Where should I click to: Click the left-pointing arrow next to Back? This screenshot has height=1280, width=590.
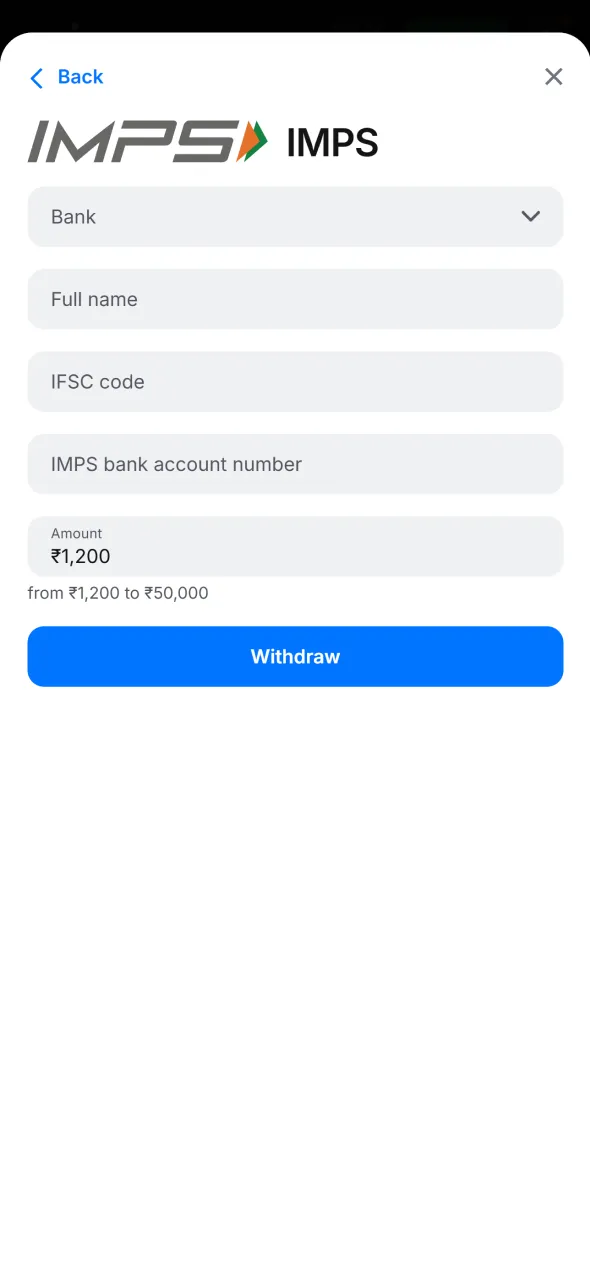(x=36, y=77)
